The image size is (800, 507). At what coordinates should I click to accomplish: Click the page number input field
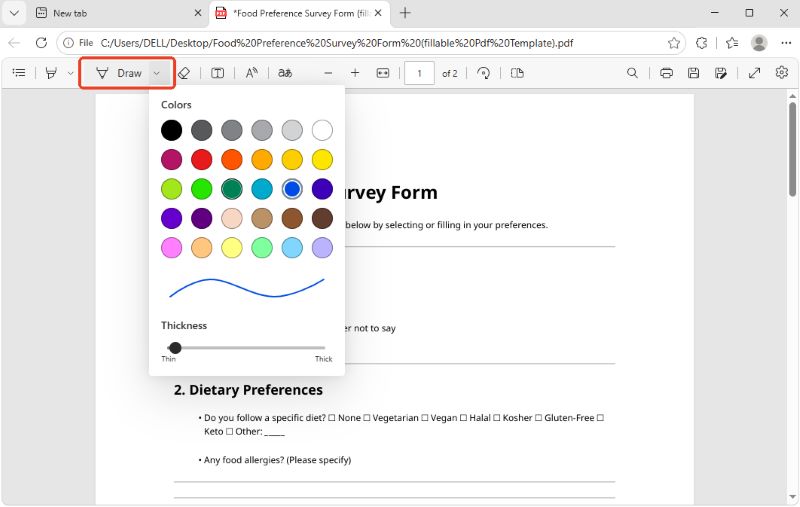click(419, 73)
